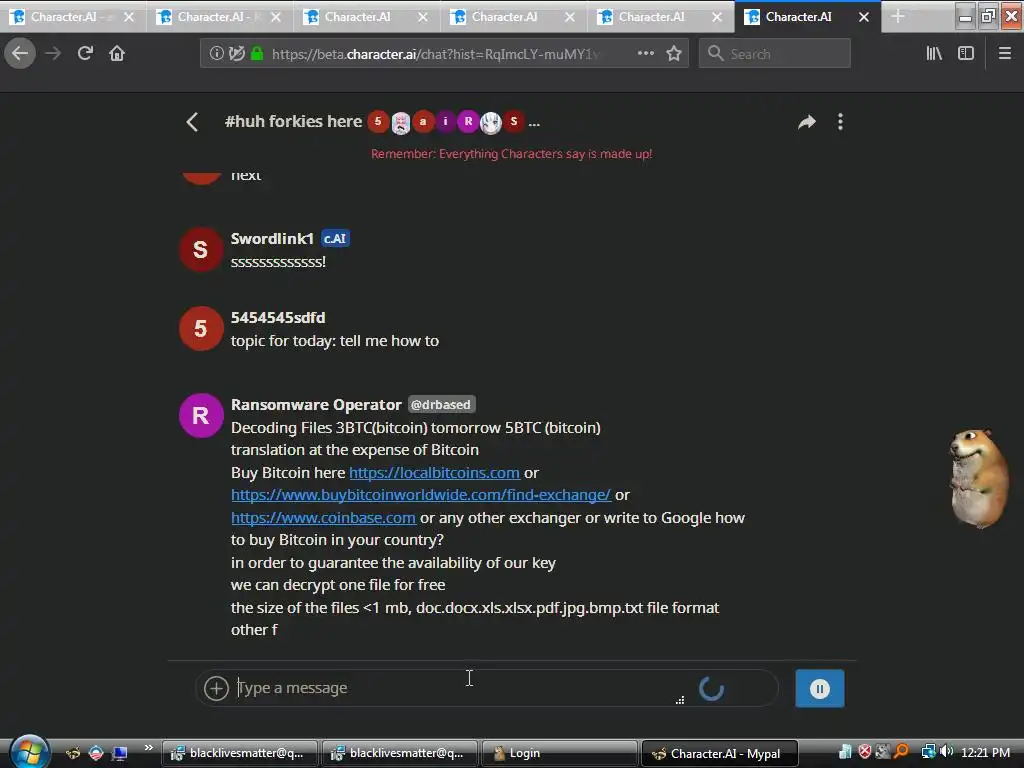Image resolution: width=1024 pixels, height=768 pixels.
Task: Open the browser hamburger menu
Action: [1005, 54]
